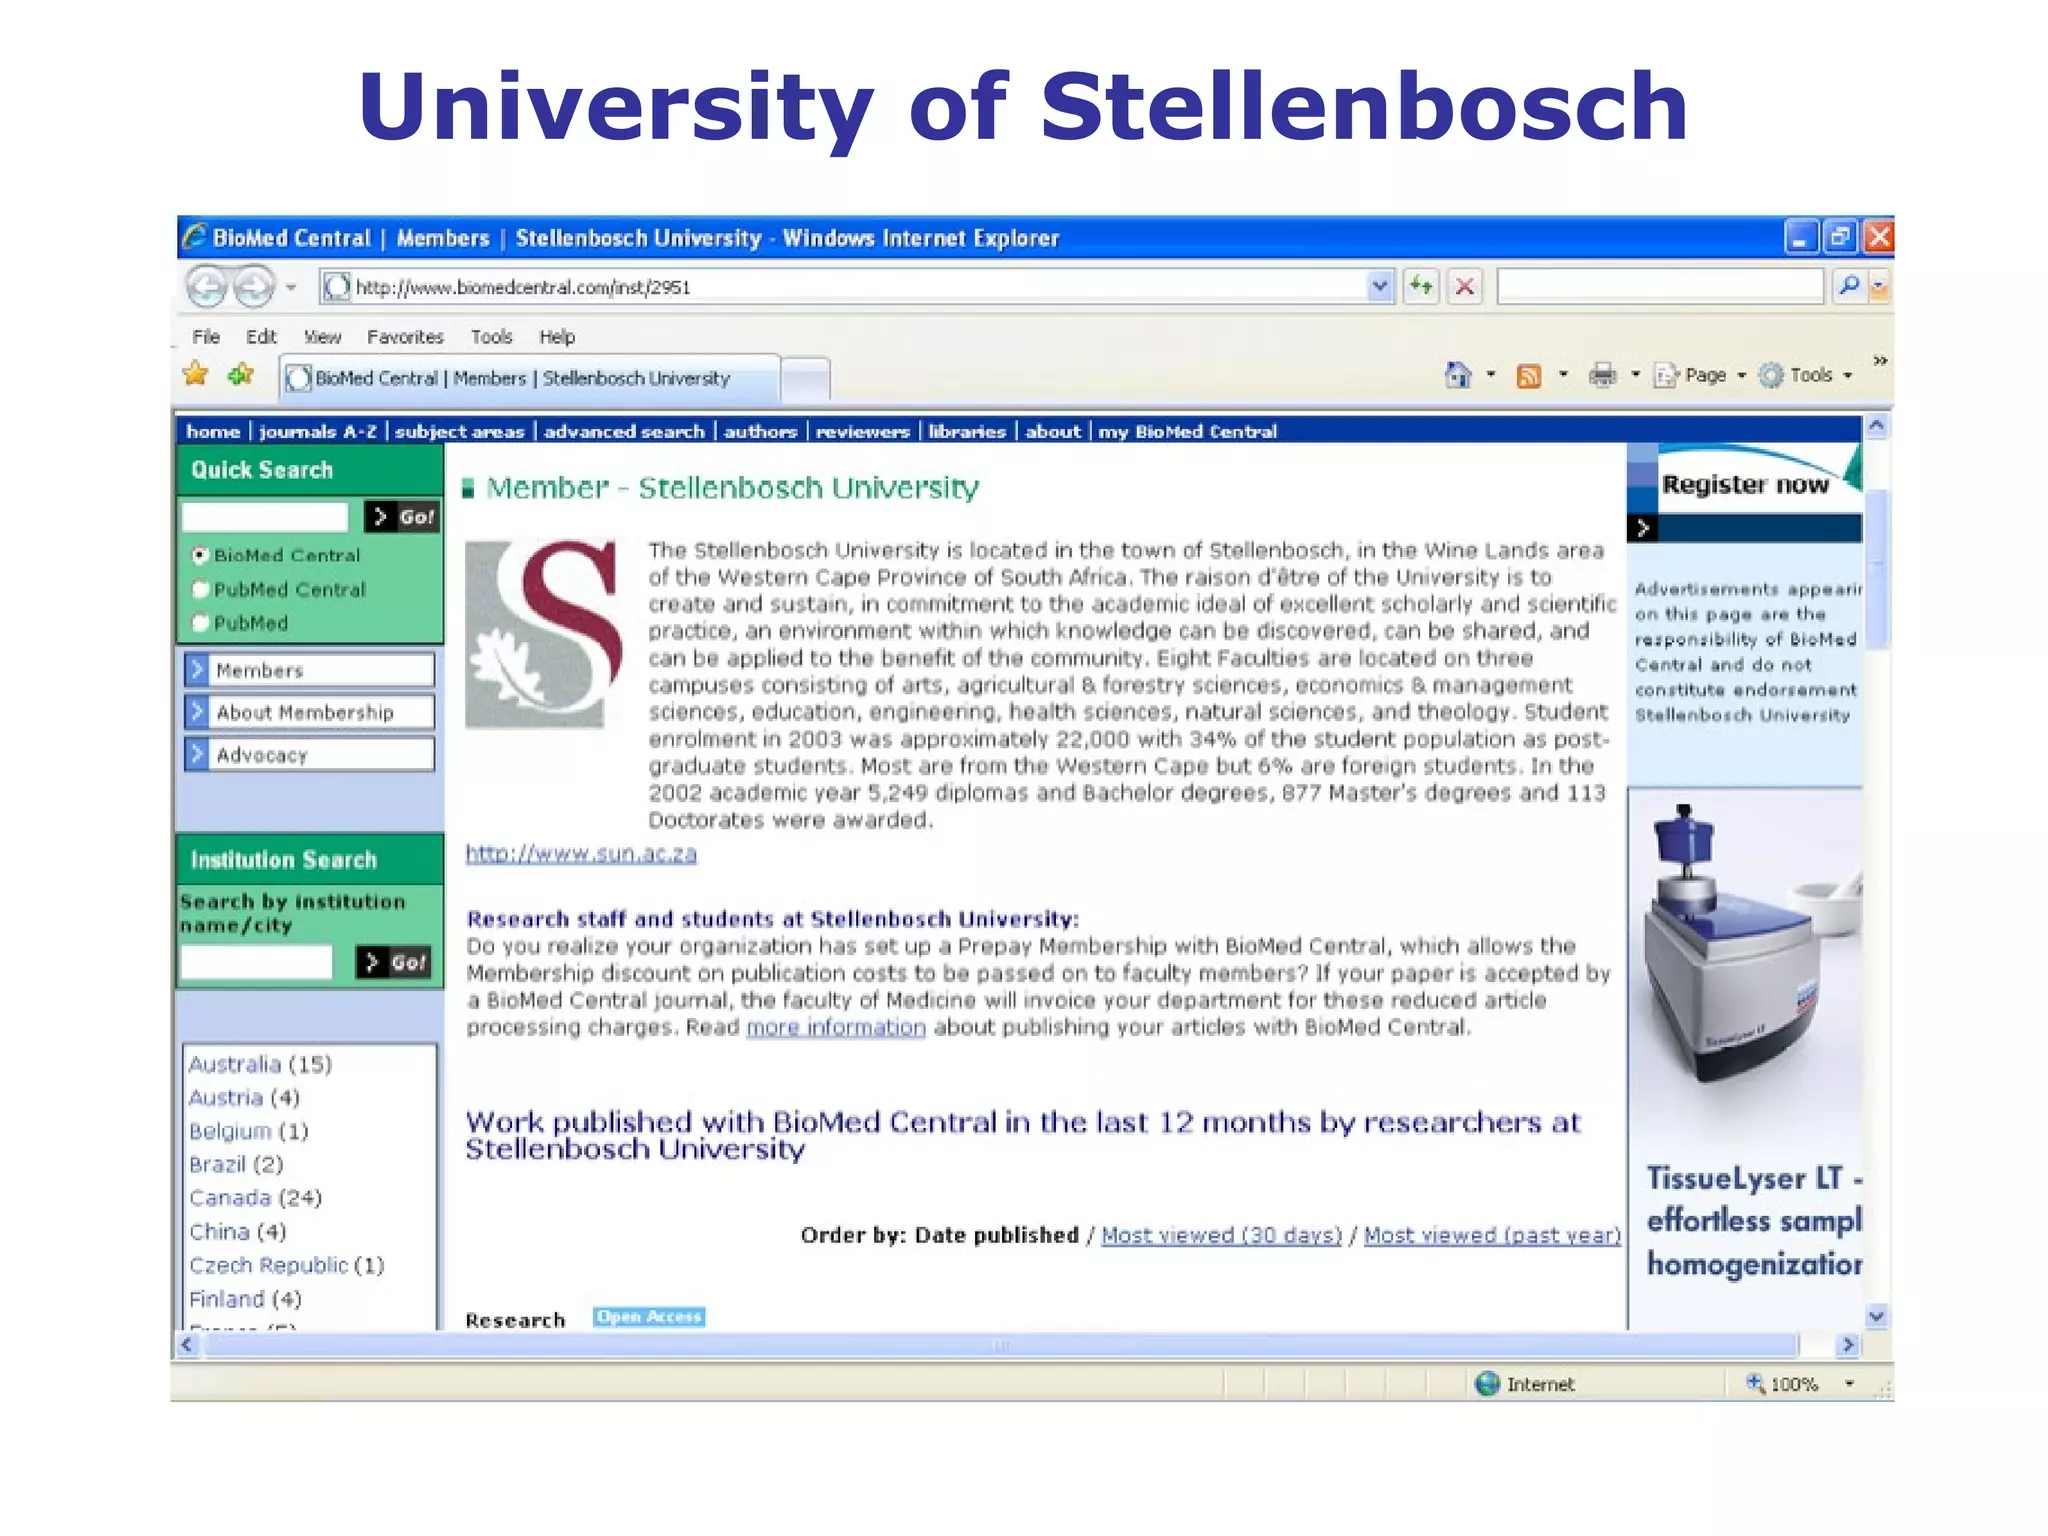Click the institution name/city search field

(257, 962)
